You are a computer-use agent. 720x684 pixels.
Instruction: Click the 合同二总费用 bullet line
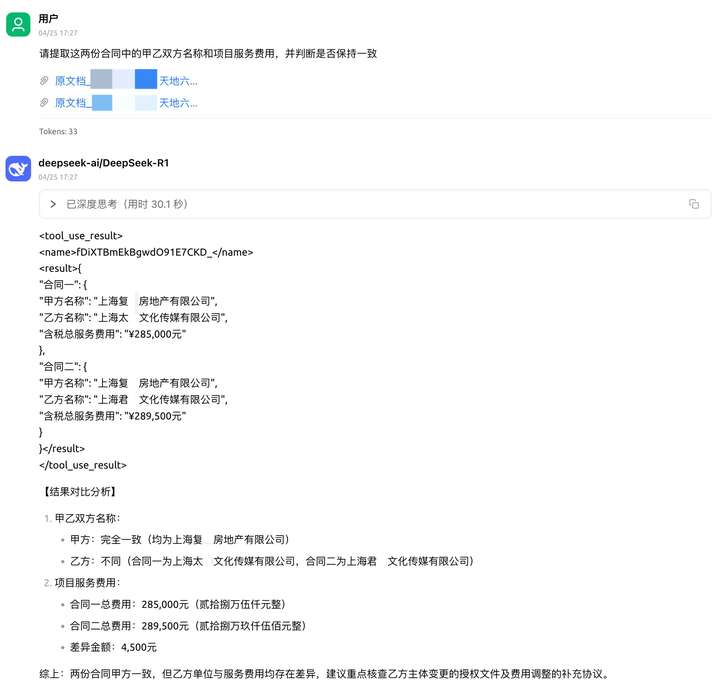tap(188, 626)
